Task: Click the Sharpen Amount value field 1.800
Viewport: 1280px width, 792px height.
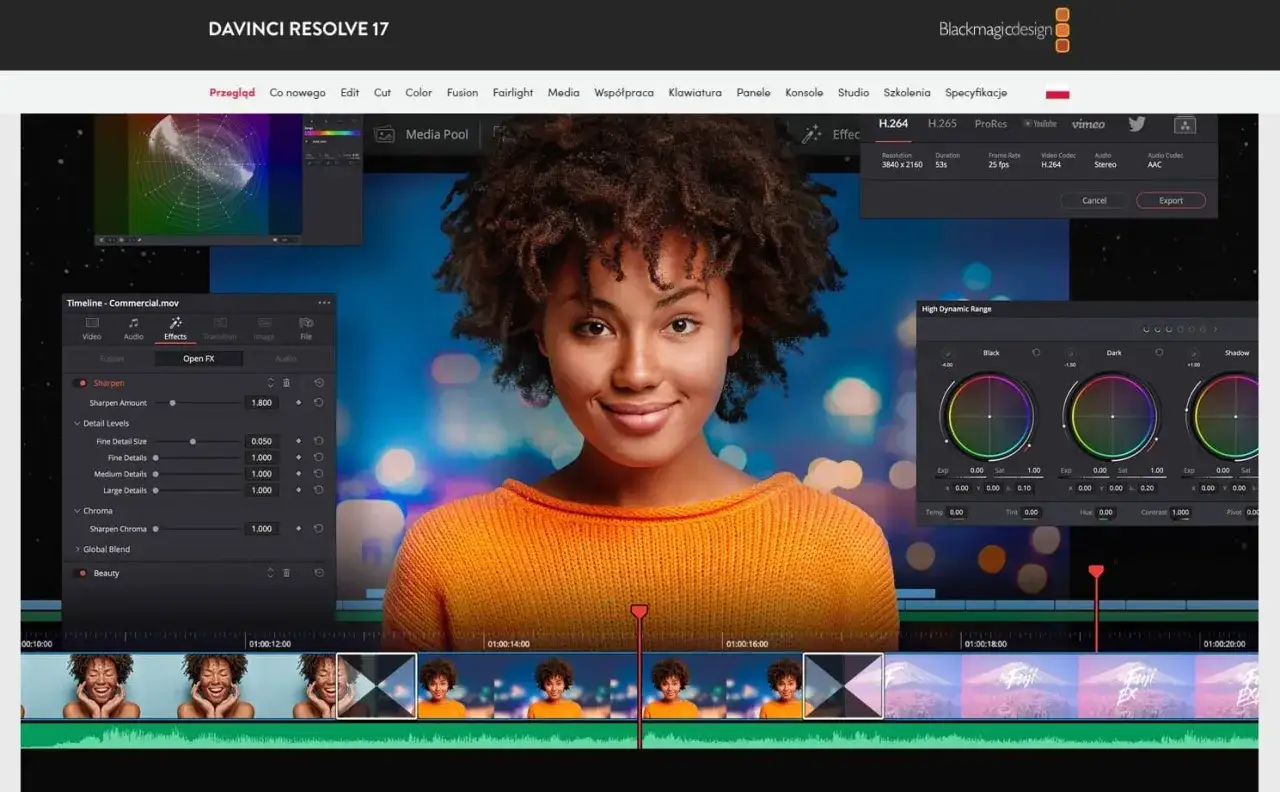Action: click(262, 403)
